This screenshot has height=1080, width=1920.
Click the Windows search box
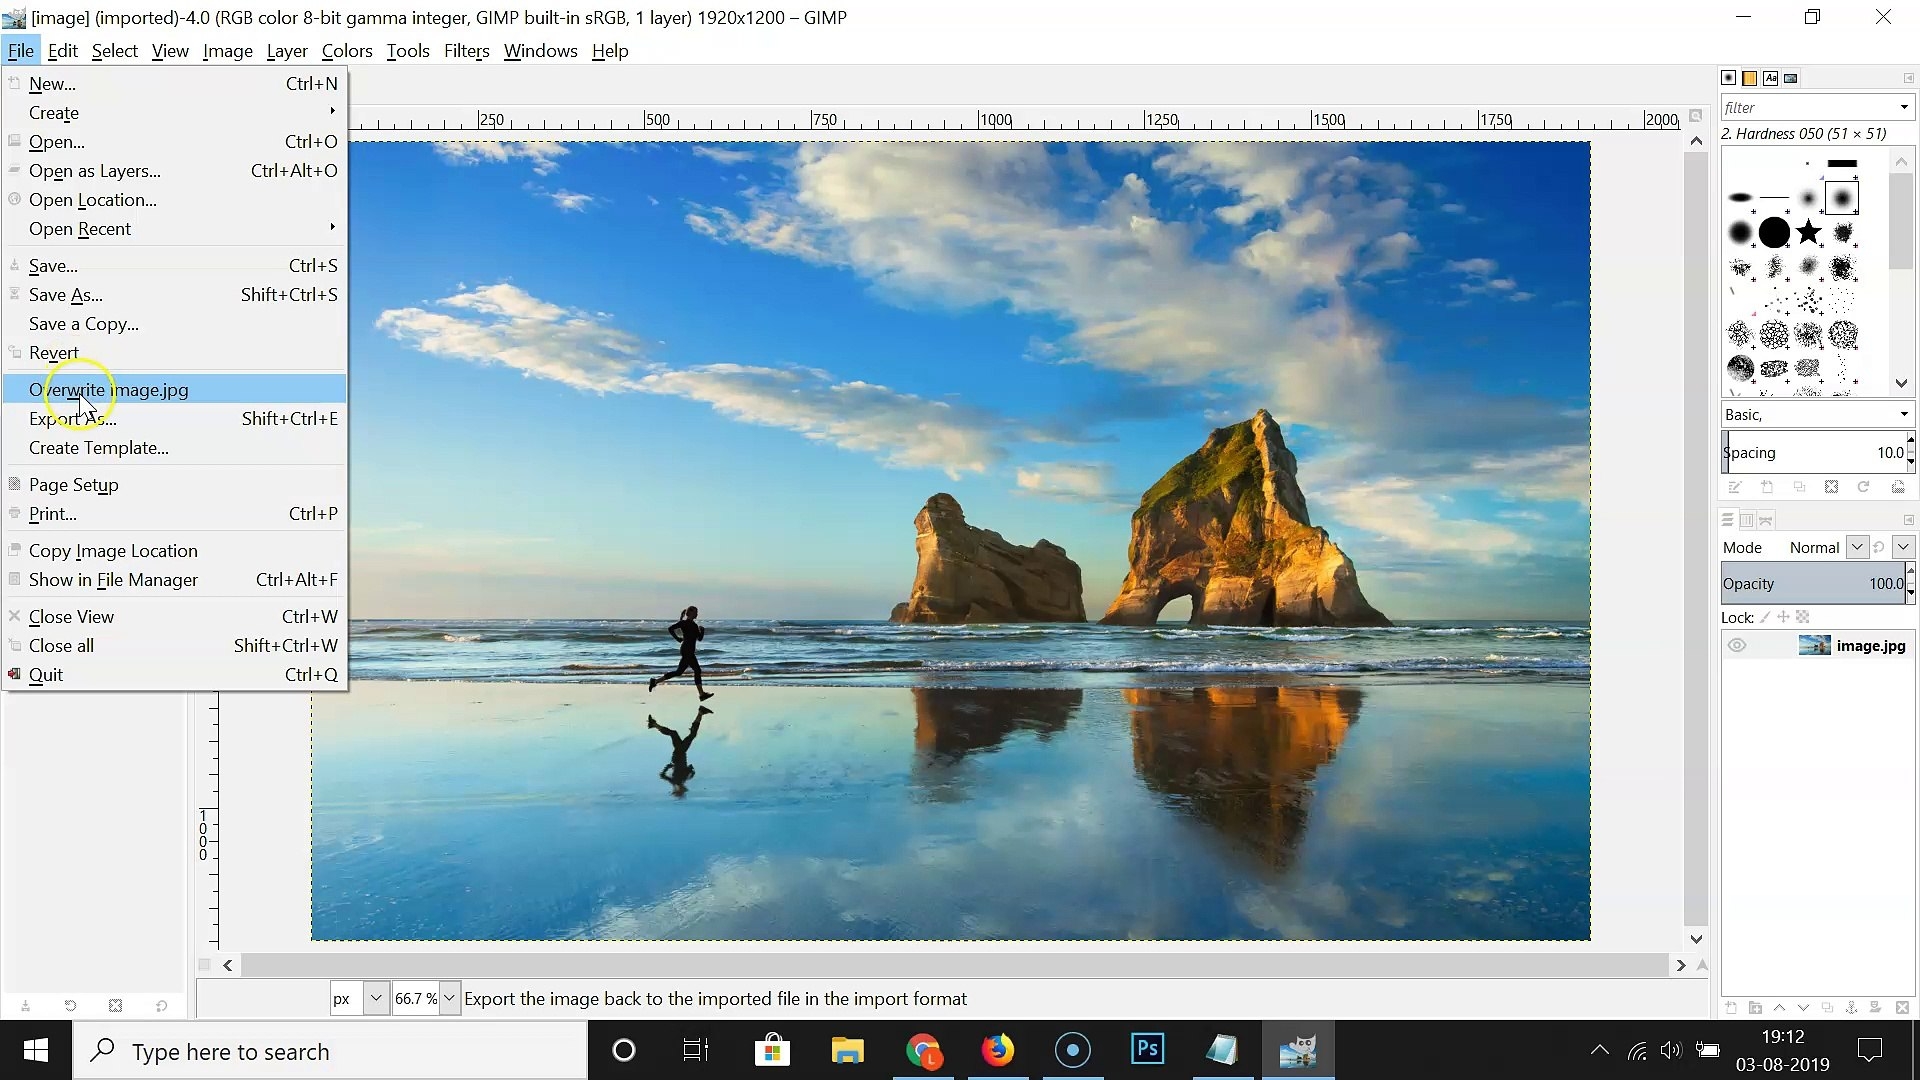(x=330, y=1051)
